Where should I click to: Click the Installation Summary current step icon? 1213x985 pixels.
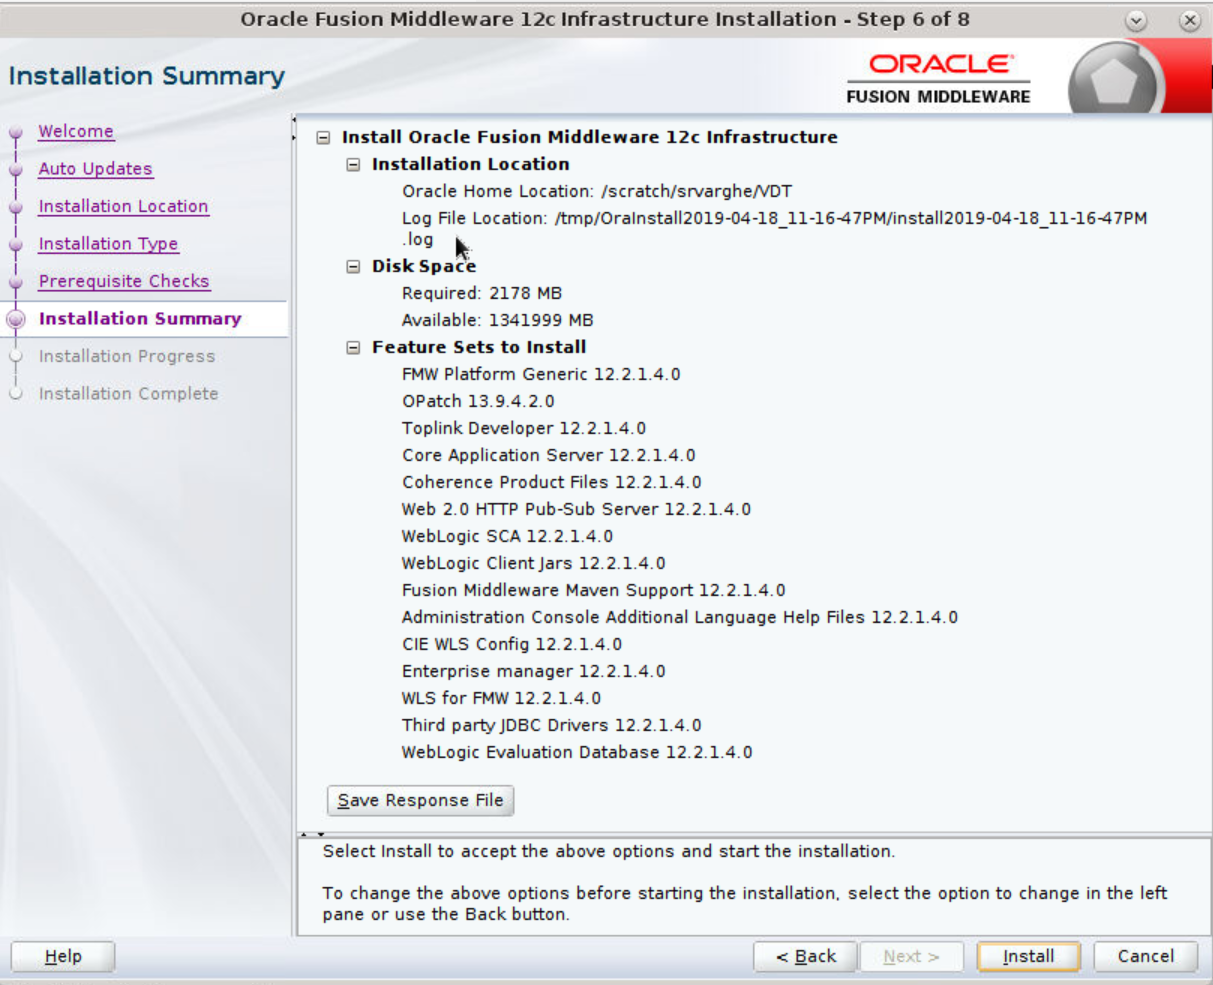(15, 320)
